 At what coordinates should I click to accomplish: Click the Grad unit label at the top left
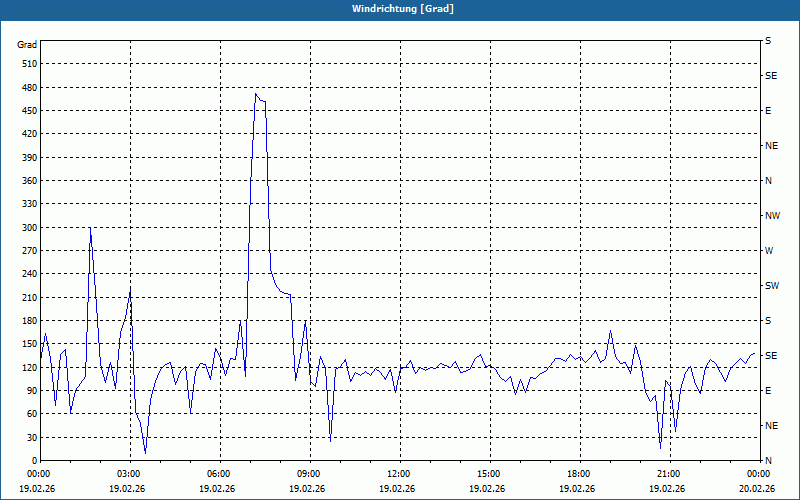[x=27, y=45]
